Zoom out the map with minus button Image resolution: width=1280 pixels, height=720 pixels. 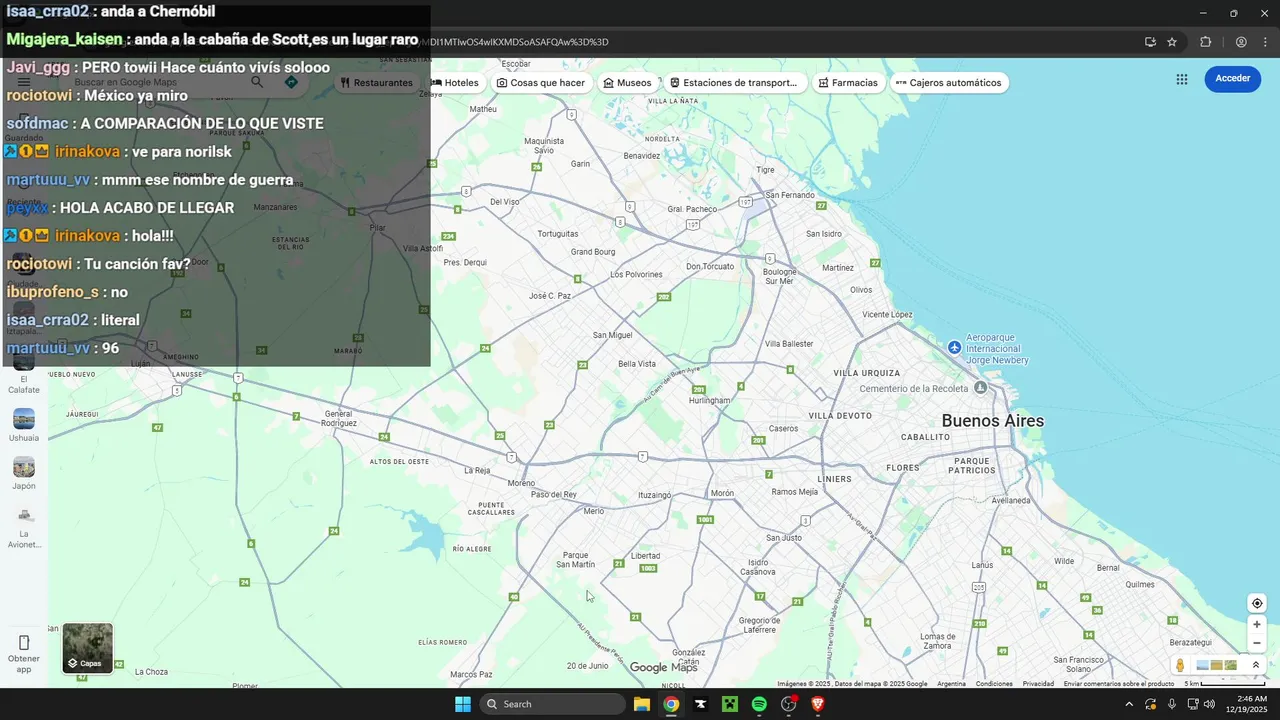click(1257, 643)
